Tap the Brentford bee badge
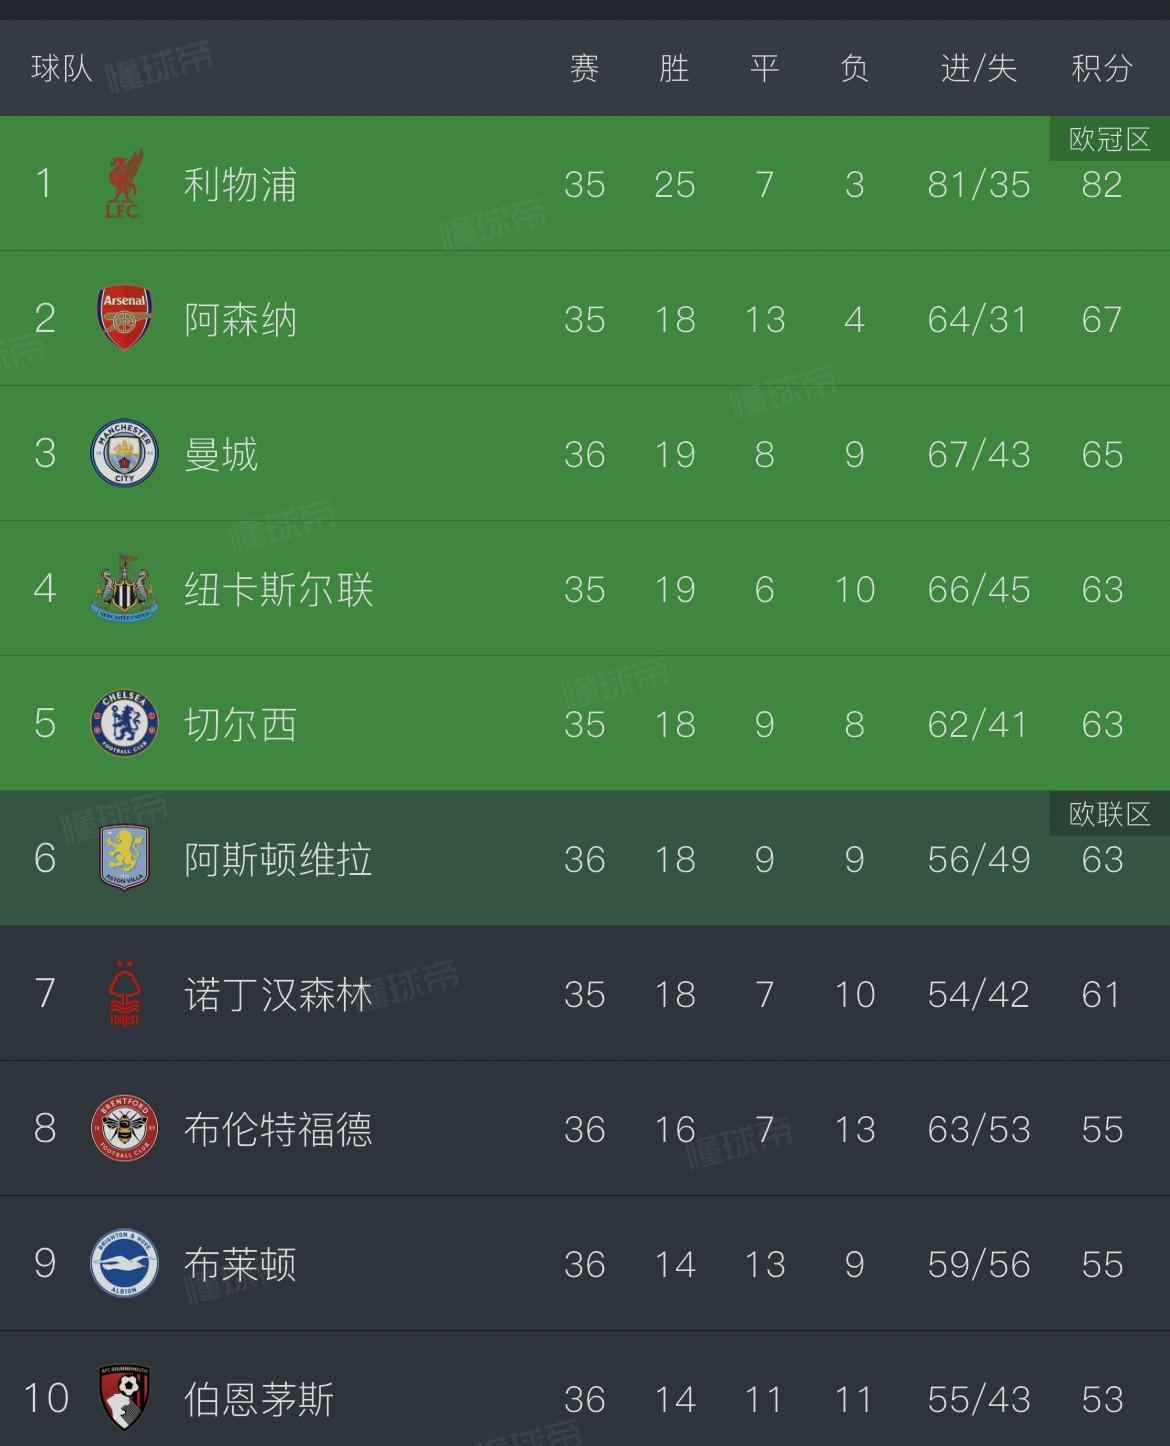 124,1128
